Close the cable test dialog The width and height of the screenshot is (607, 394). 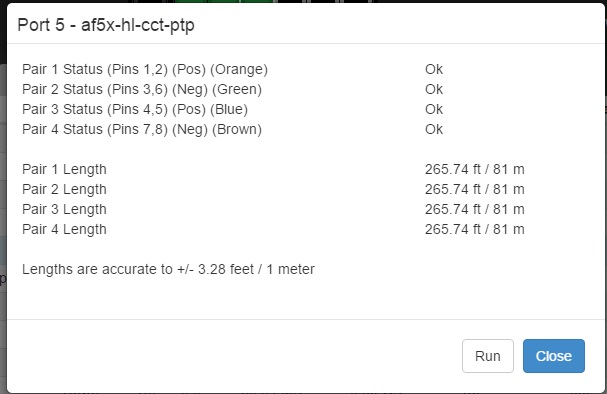(x=554, y=356)
